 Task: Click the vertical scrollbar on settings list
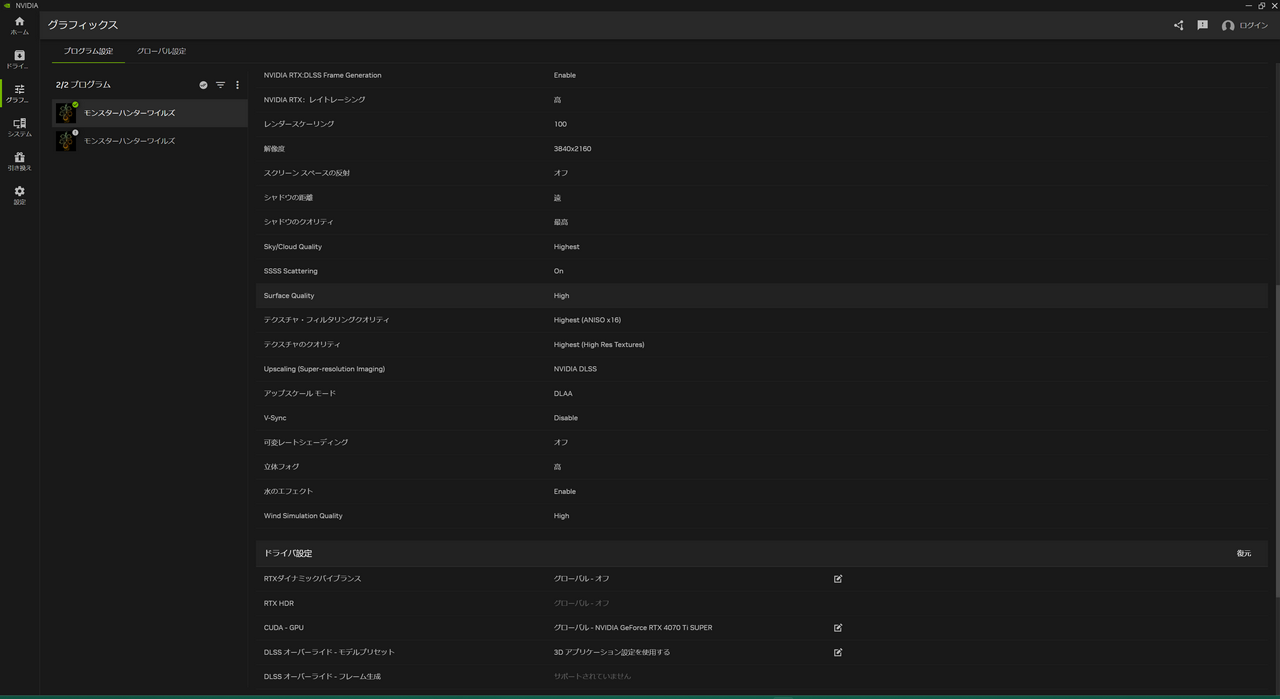point(1275,450)
